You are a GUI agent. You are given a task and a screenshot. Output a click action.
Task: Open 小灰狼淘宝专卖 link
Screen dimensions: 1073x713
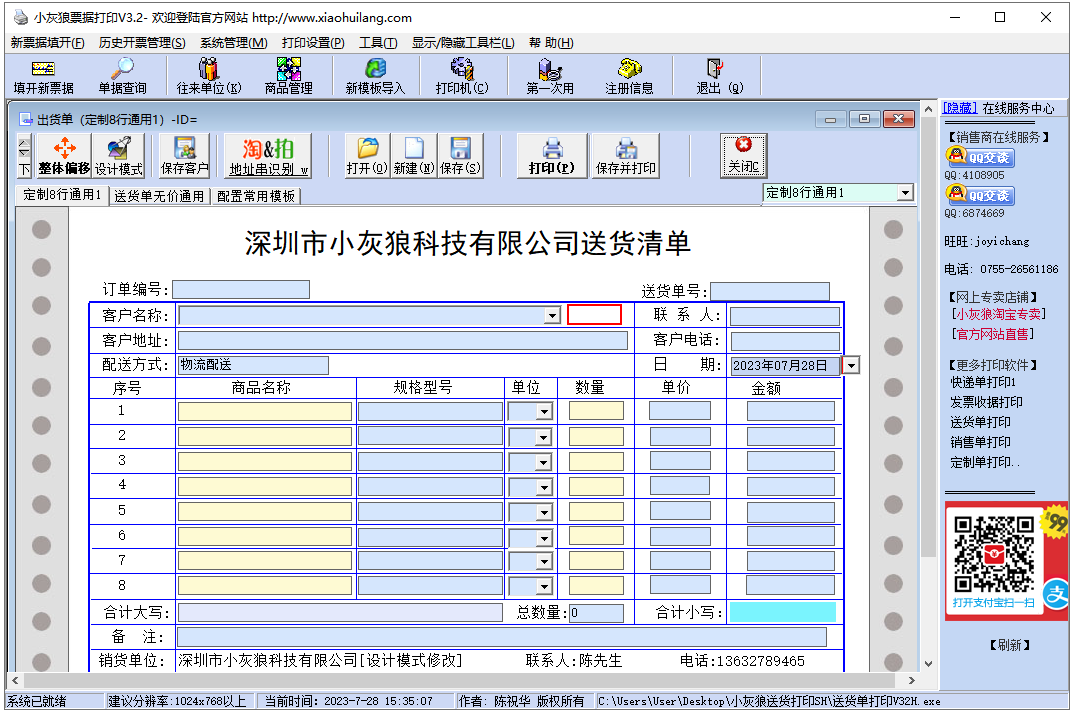tap(998, 313)
